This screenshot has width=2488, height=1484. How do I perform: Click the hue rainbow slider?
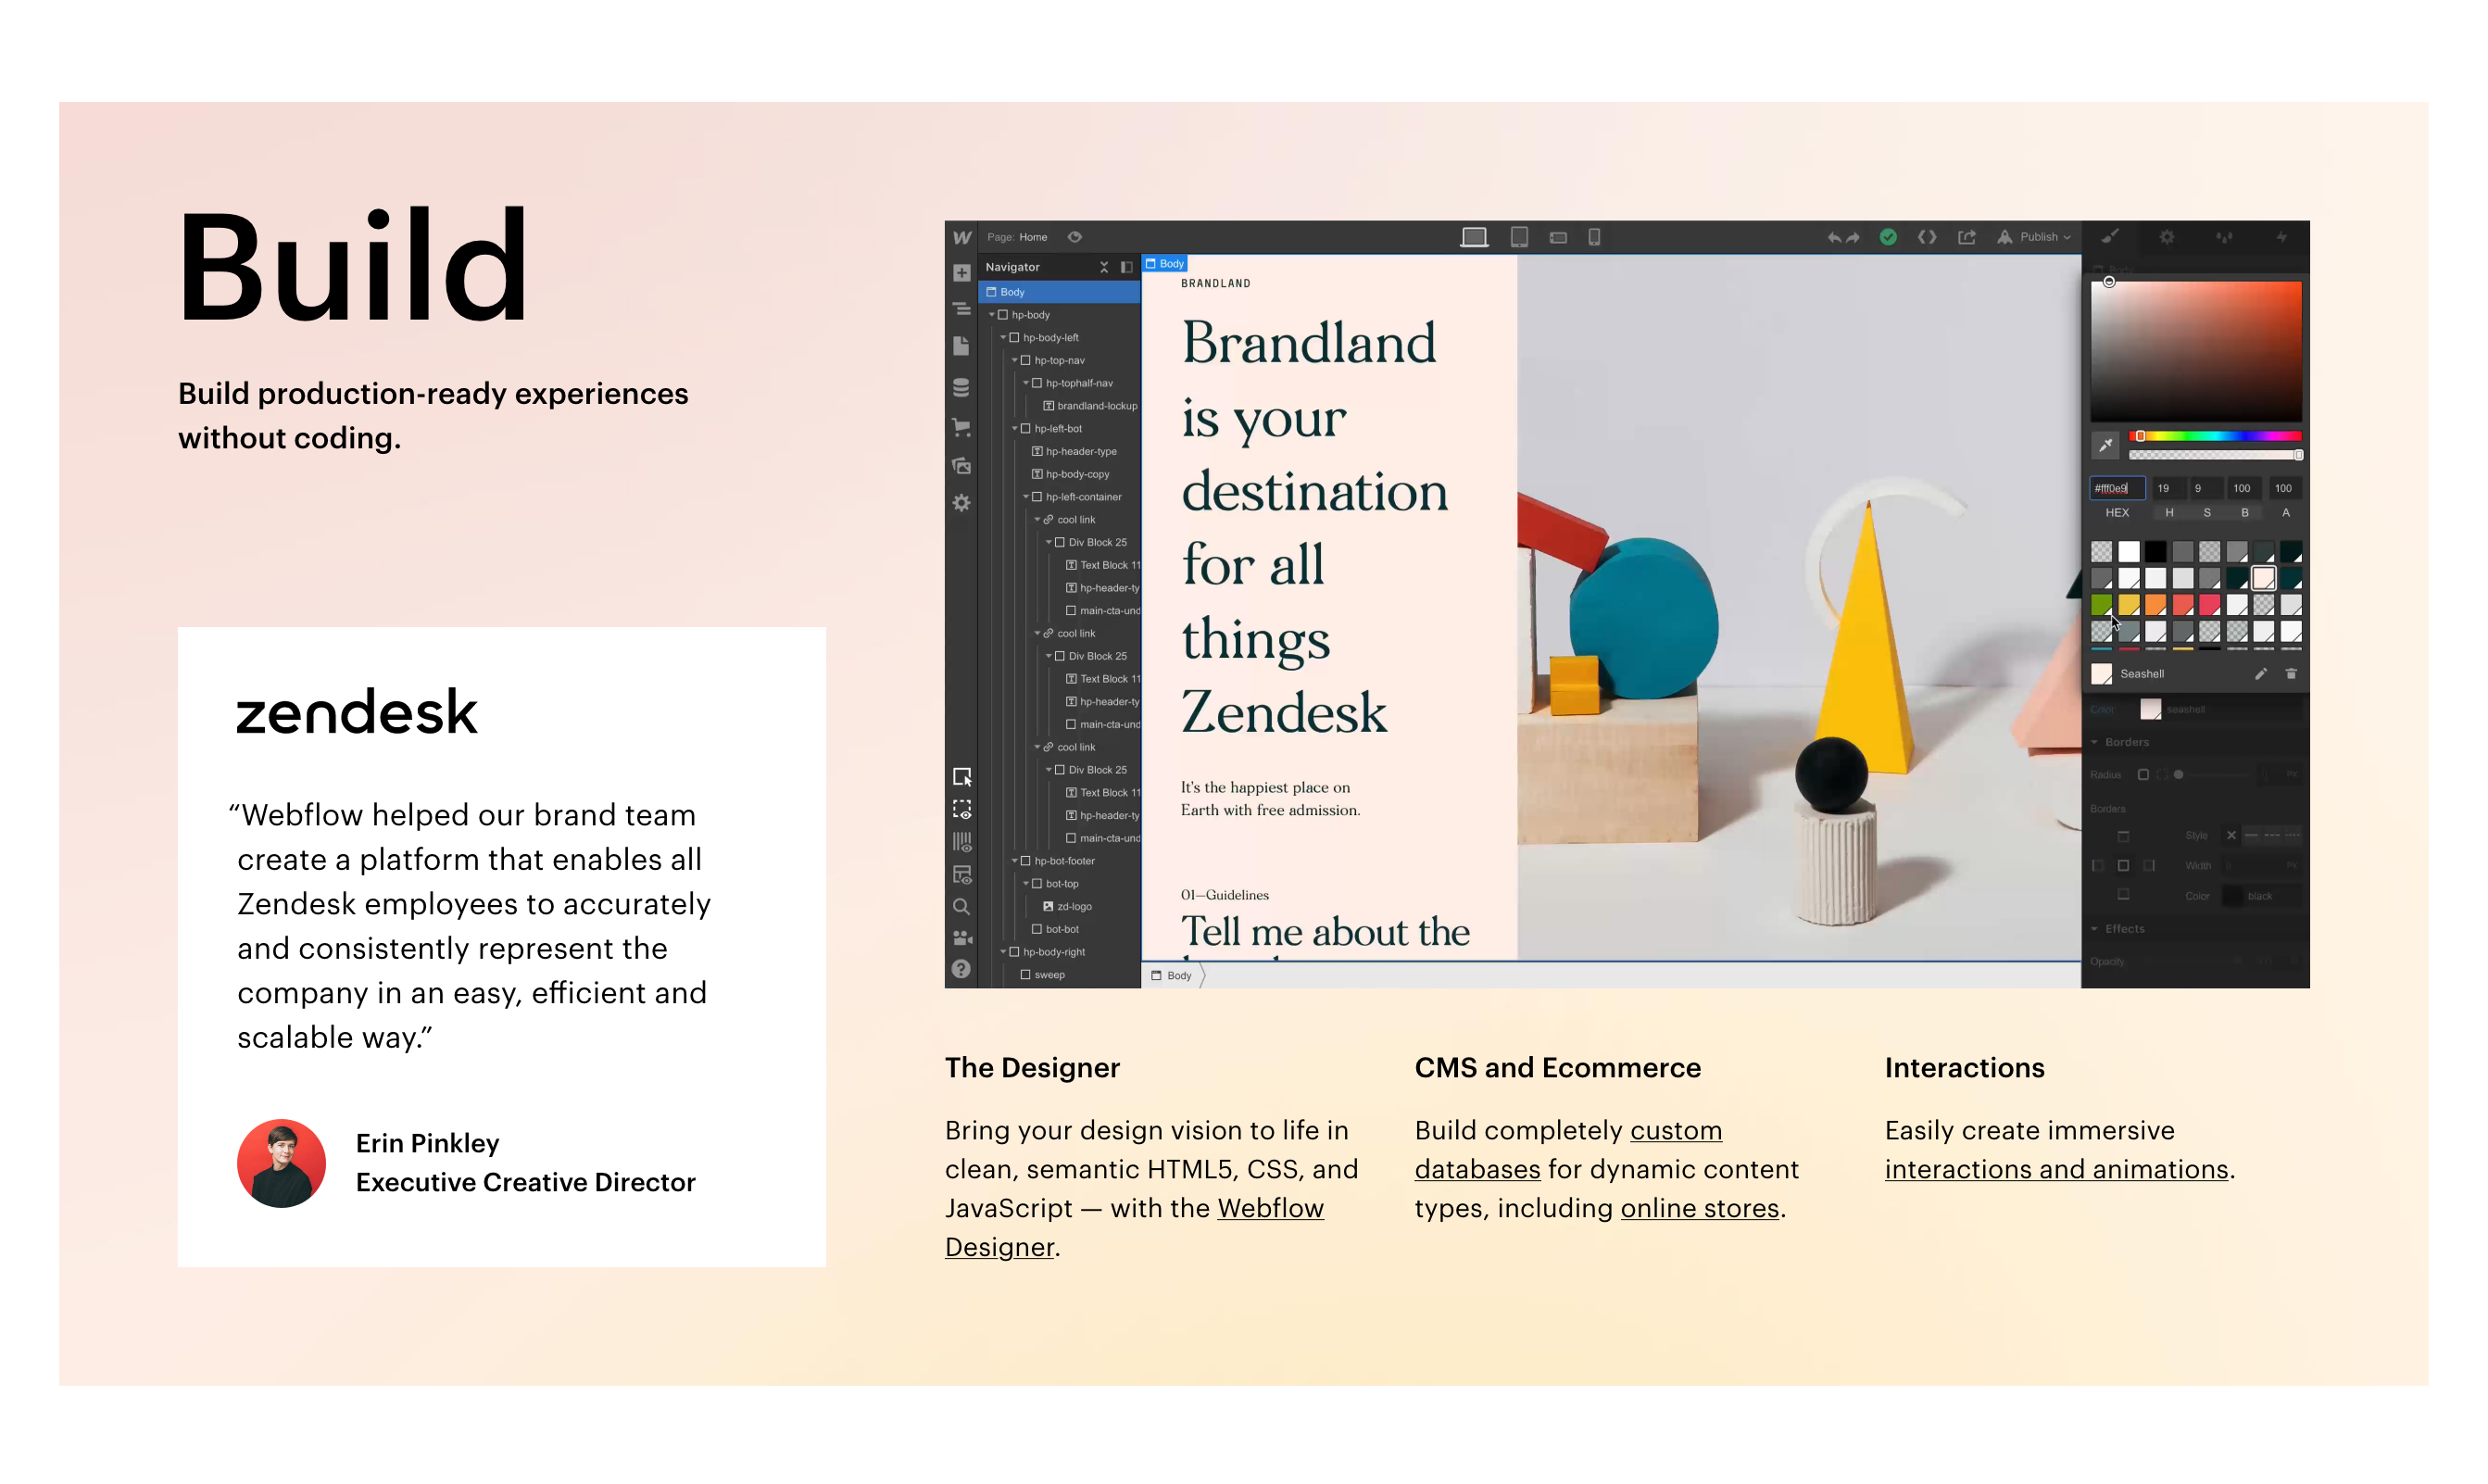tap(2214, 436)
